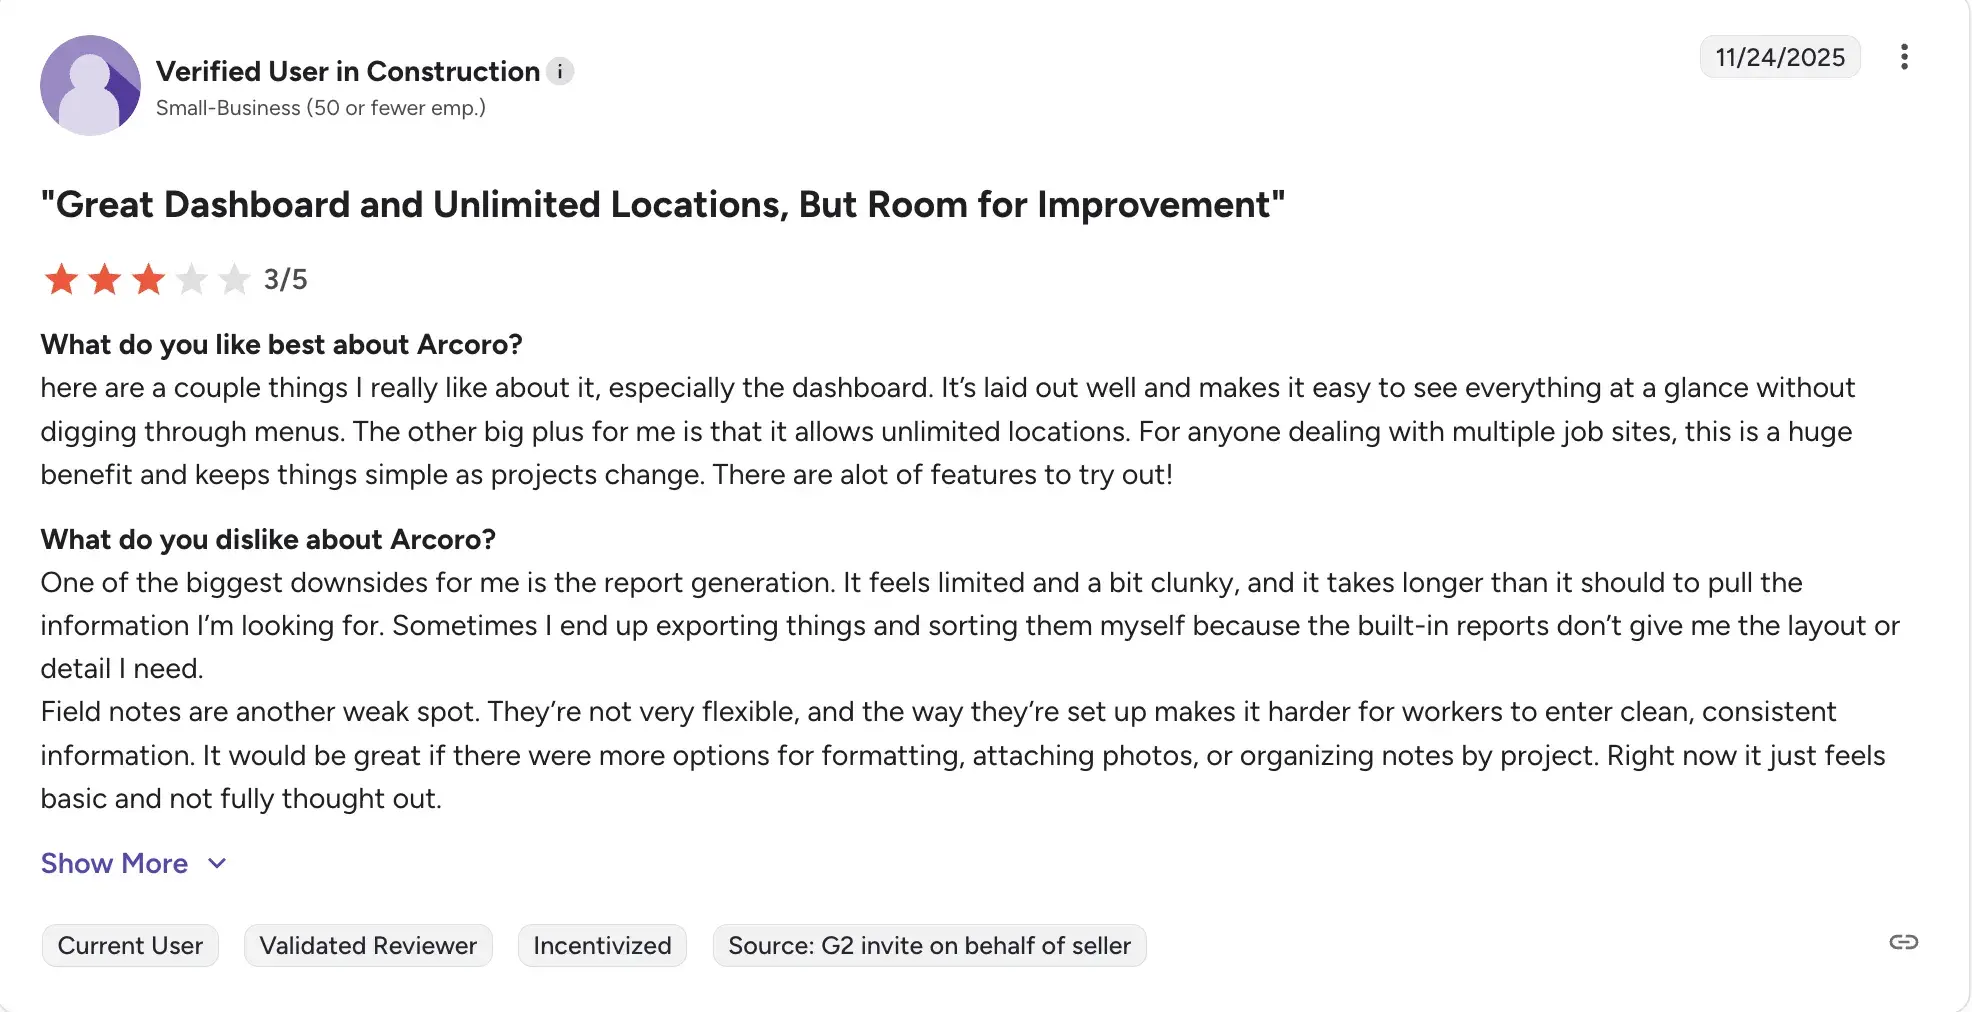This screenshot has height=1012, width=1972.
Task: Click the 3/5 rating score text
Action: [286, 280]
